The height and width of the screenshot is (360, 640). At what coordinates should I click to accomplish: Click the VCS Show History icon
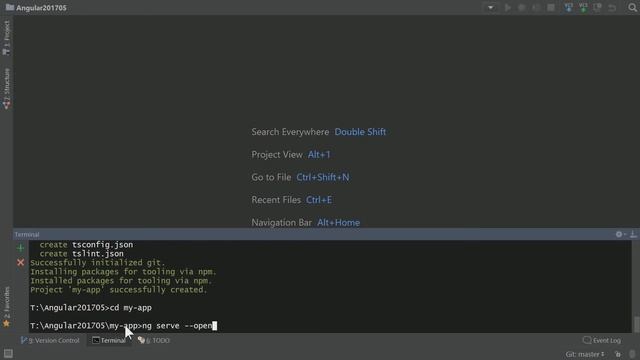pos(598,7)
